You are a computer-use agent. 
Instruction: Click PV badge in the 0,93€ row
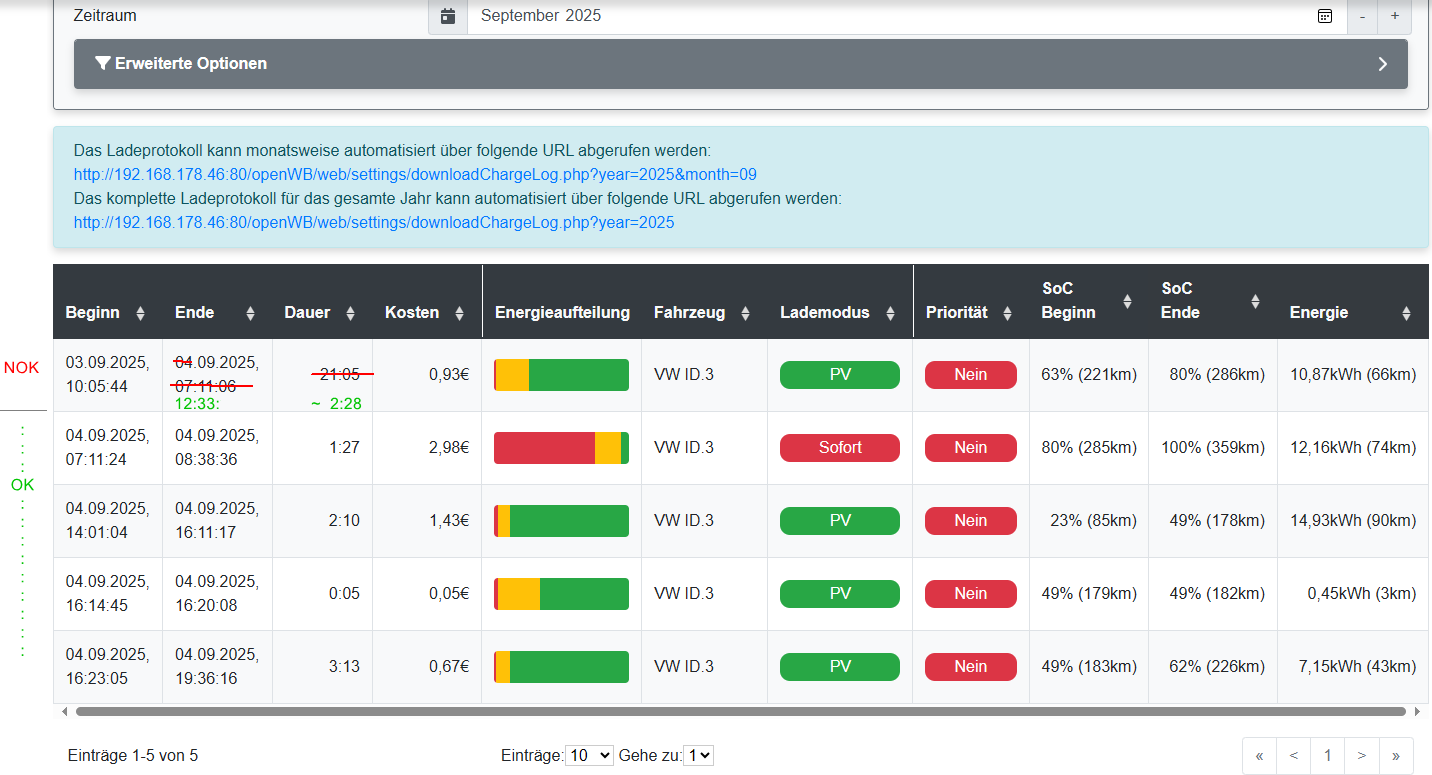coord(840,374)
